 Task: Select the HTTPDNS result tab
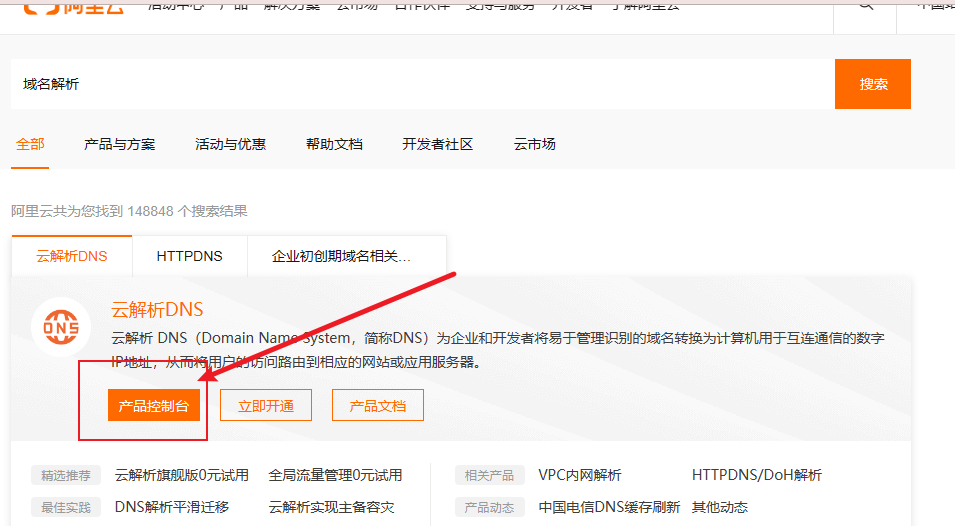(189, 256)
